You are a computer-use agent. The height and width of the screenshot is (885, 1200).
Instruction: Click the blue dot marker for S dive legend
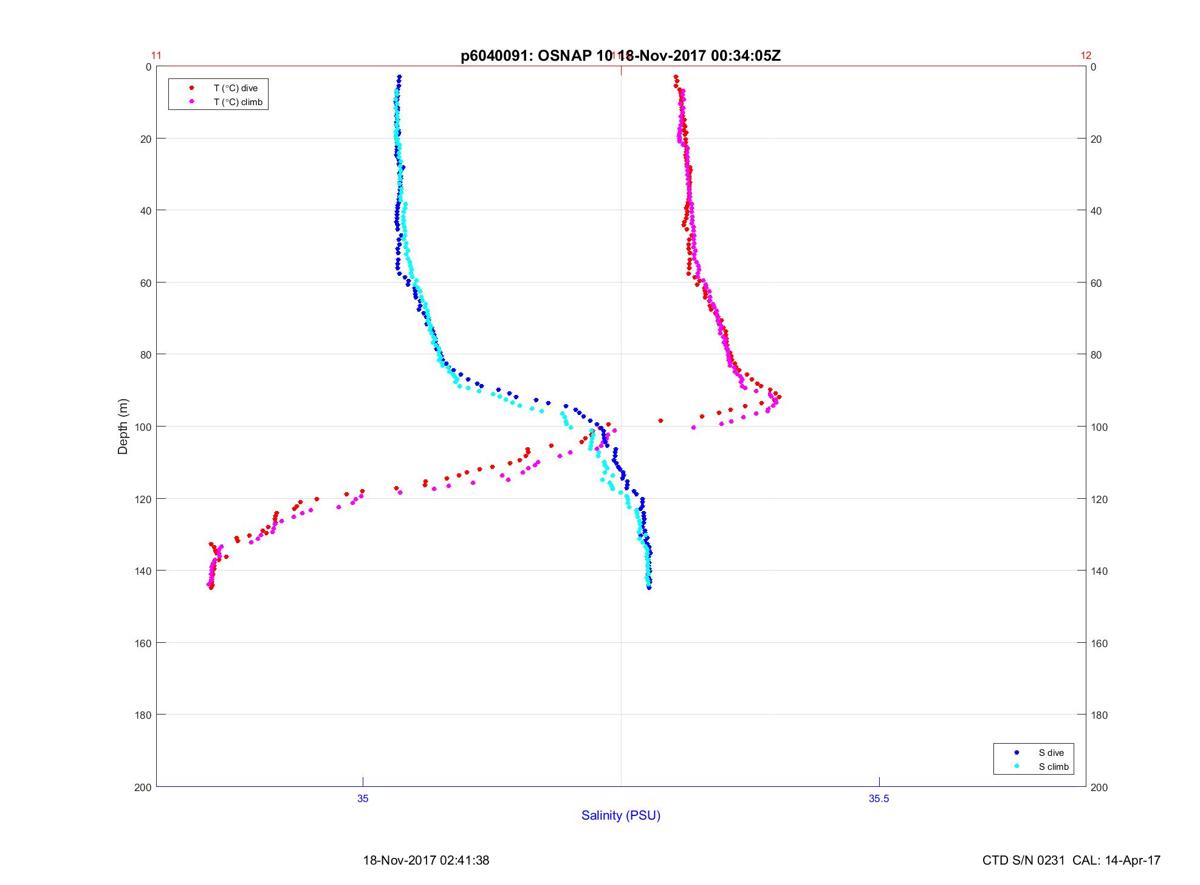pos(1016,752)
